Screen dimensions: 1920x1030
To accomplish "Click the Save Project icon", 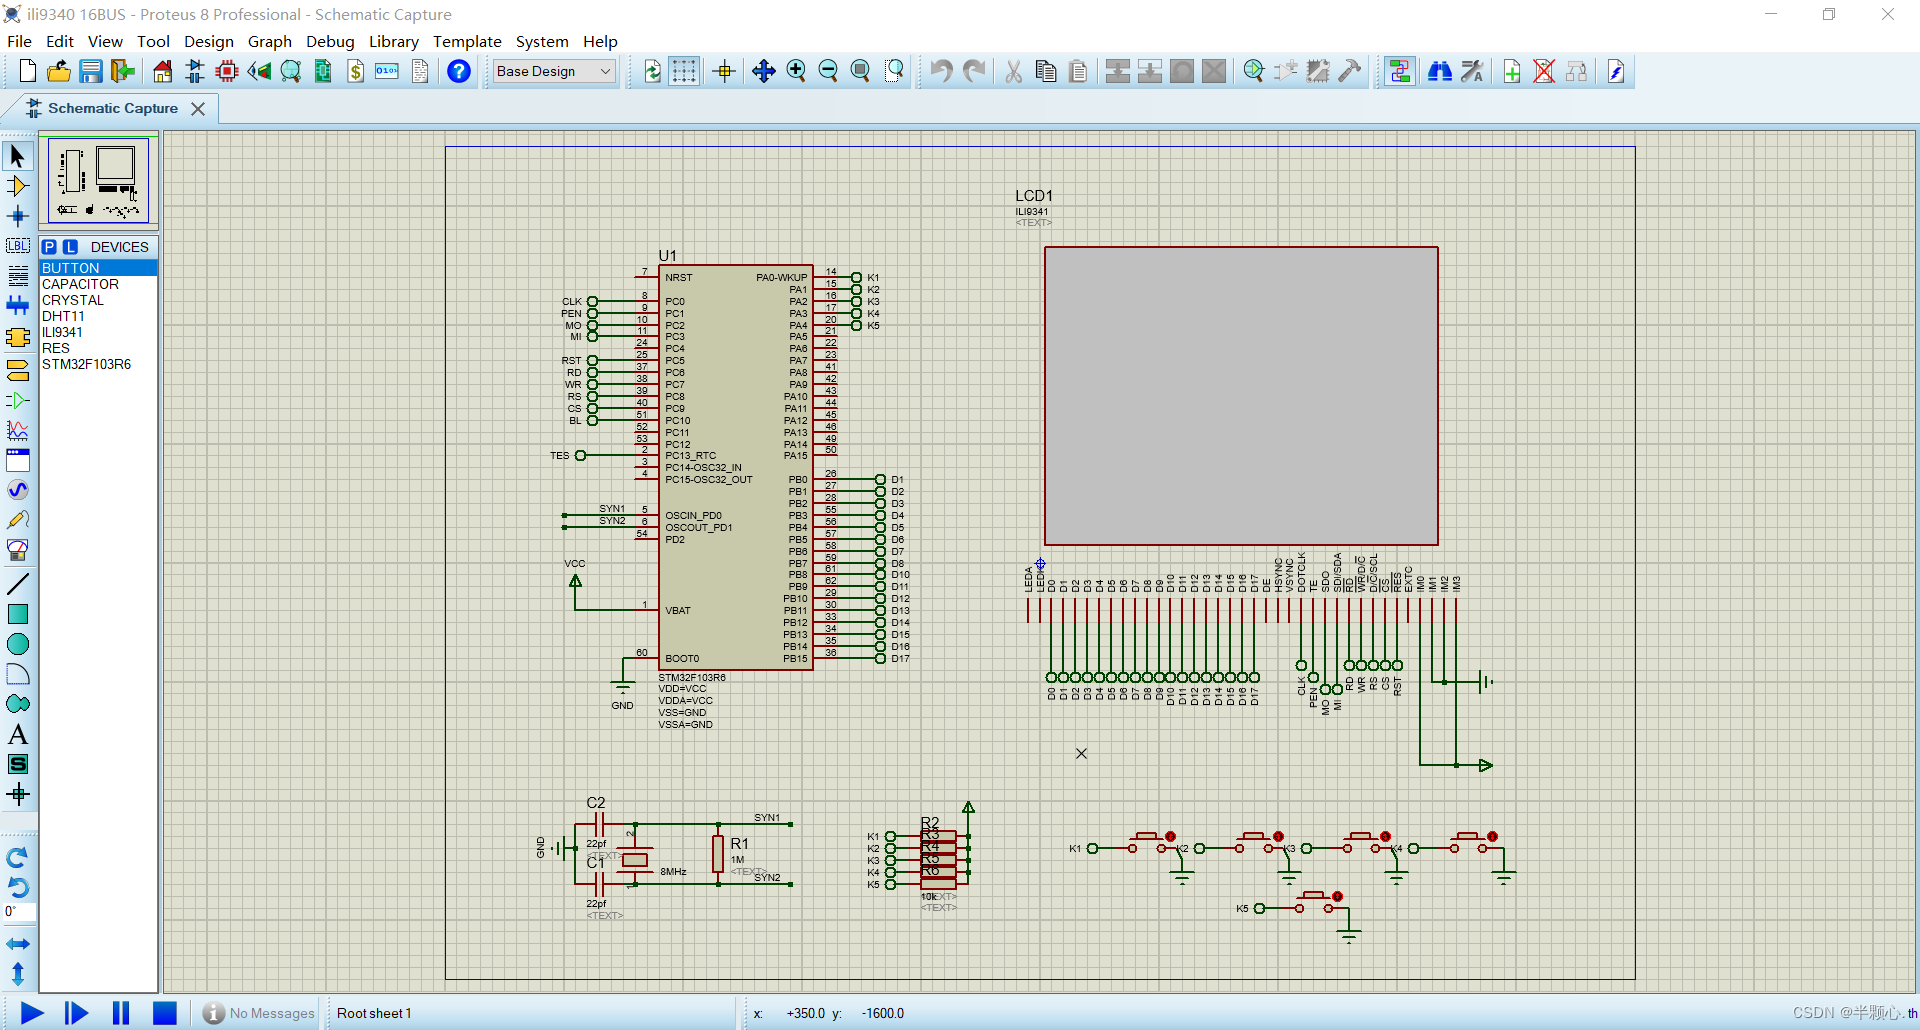I will (90, 71).
